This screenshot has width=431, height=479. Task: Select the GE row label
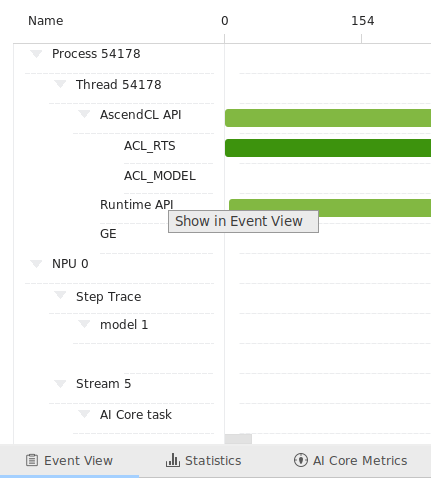coord(108,234)
